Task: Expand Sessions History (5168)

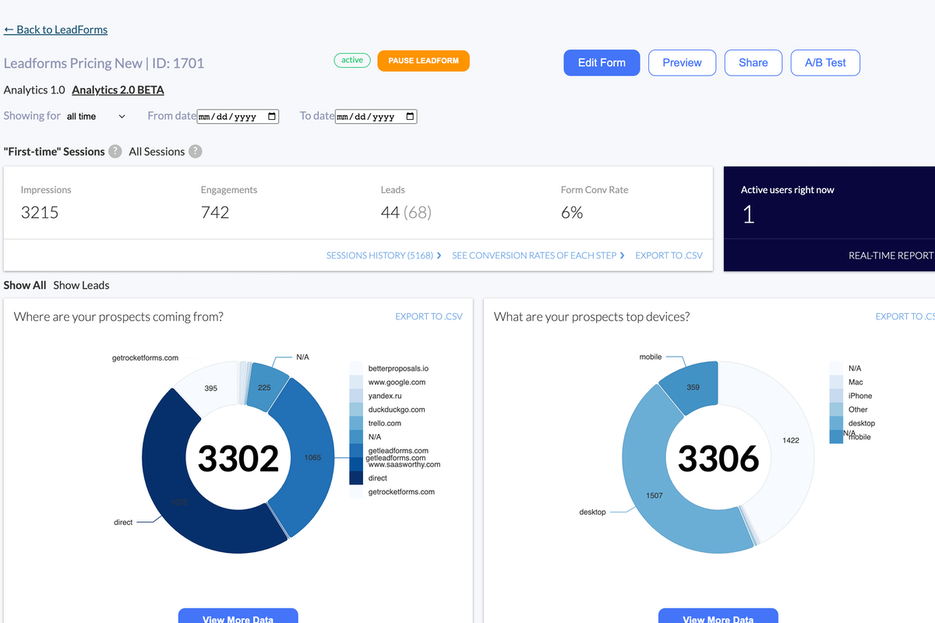Action: pos(383,256)
